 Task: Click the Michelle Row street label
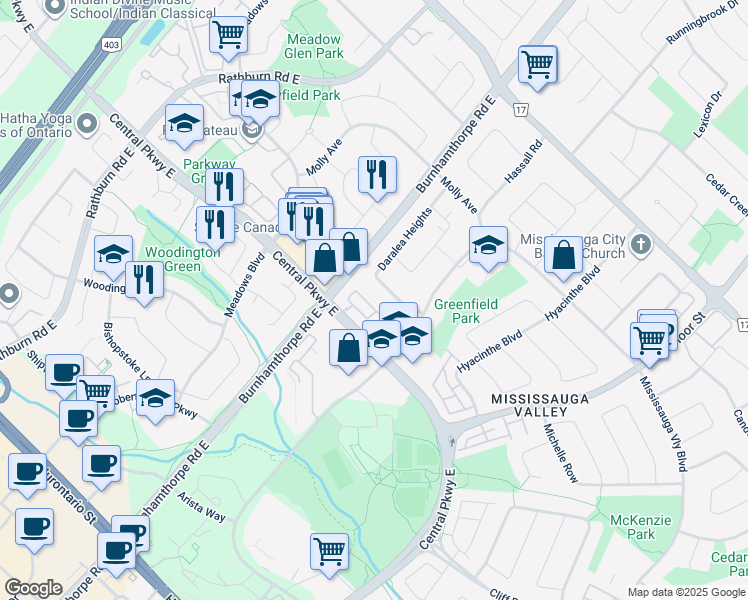tap(561, 453)
